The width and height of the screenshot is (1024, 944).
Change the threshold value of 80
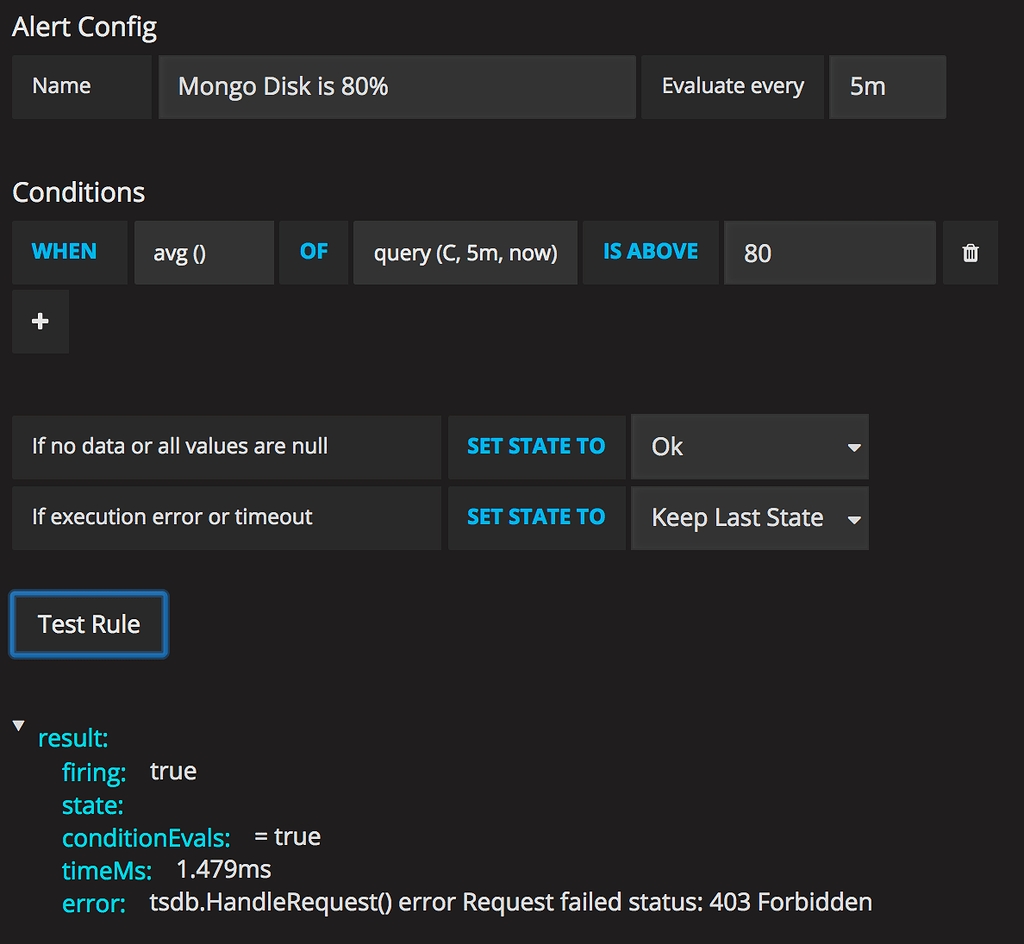(x=829, y=253)
